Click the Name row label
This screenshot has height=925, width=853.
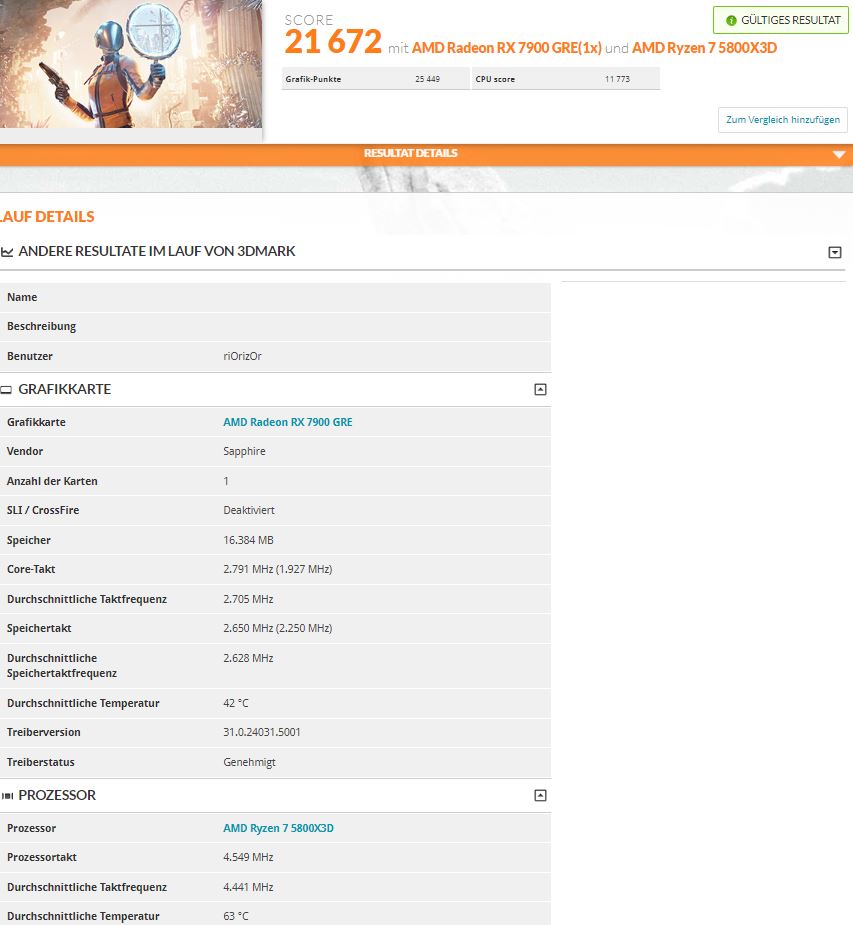22,297
